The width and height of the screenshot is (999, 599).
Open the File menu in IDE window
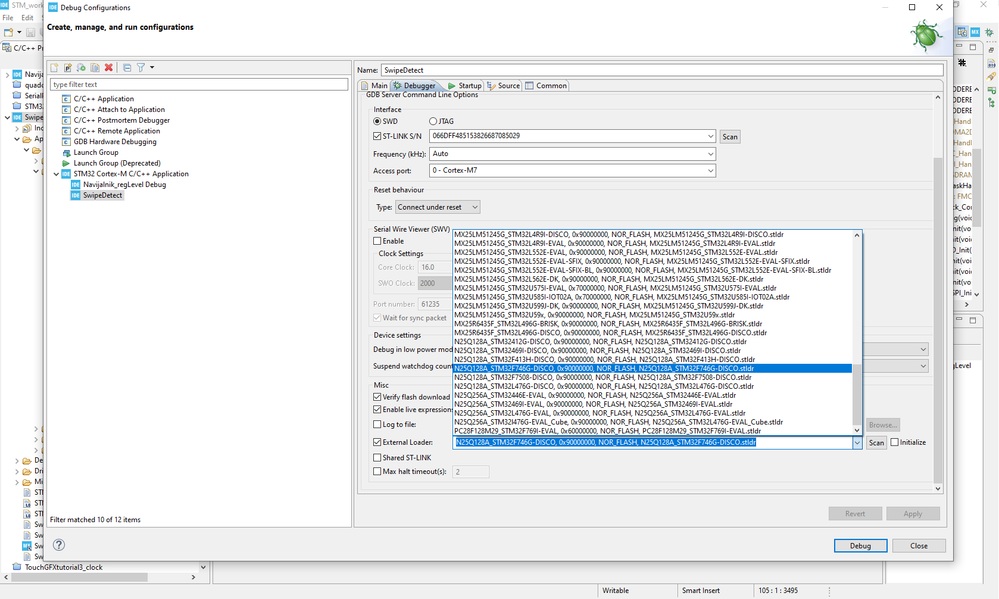point(8,18)
